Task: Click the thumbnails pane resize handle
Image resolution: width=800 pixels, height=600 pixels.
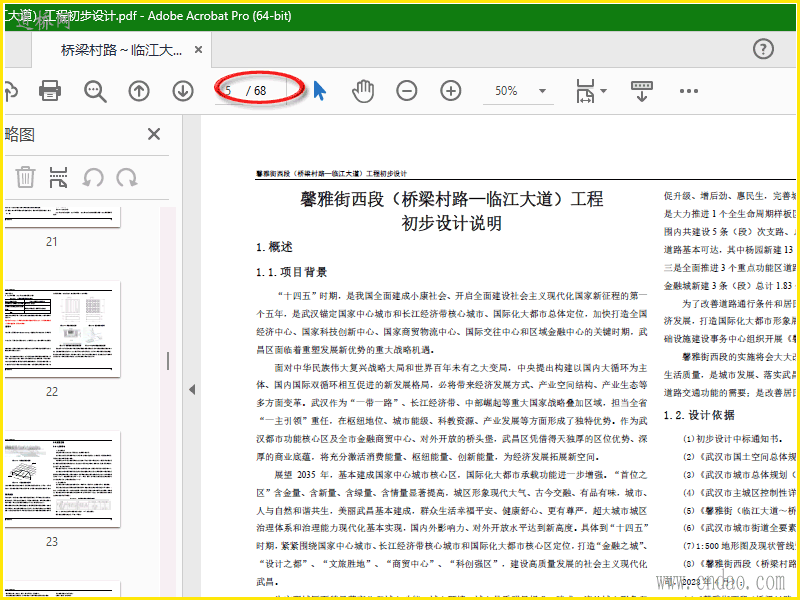Action: click(x=168, y=361)
